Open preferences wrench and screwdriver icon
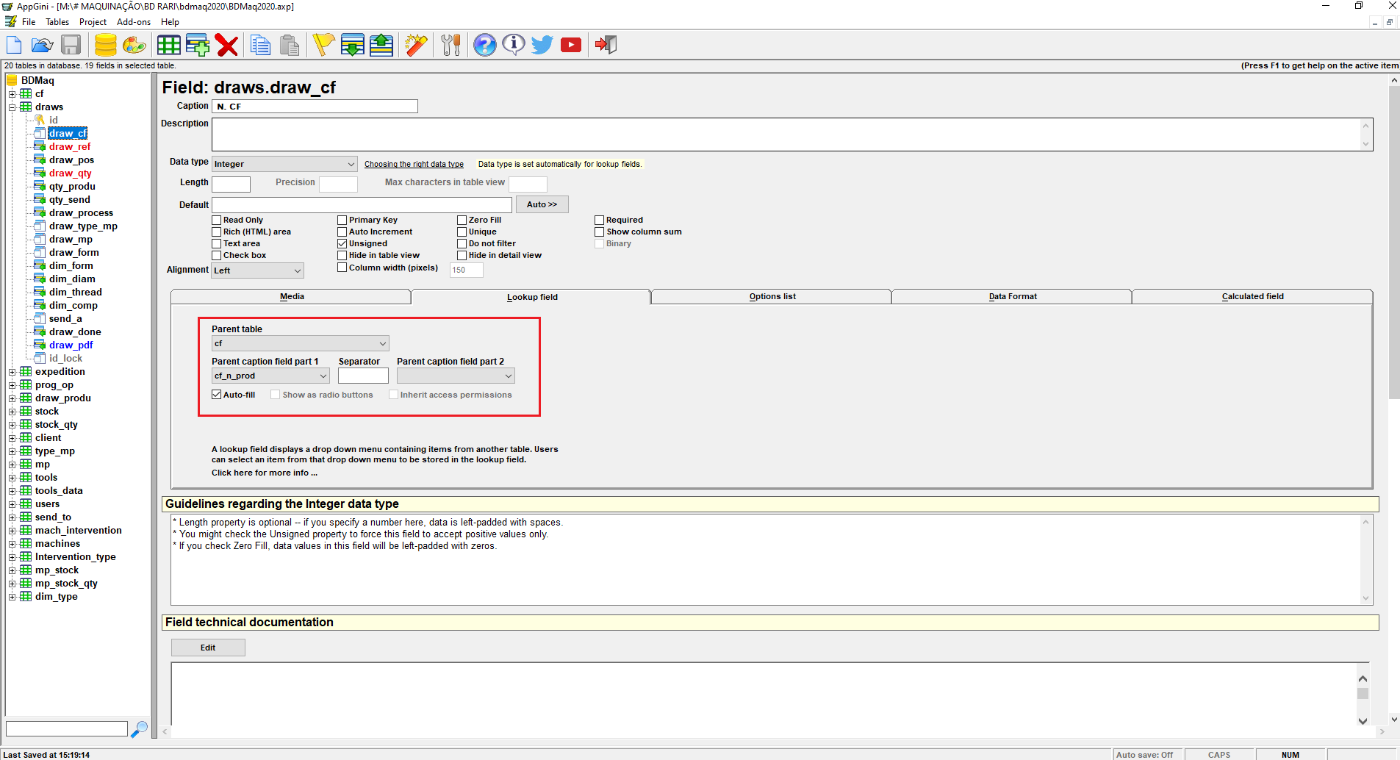Screen dimensions: 1400x760 pos(451,44)
